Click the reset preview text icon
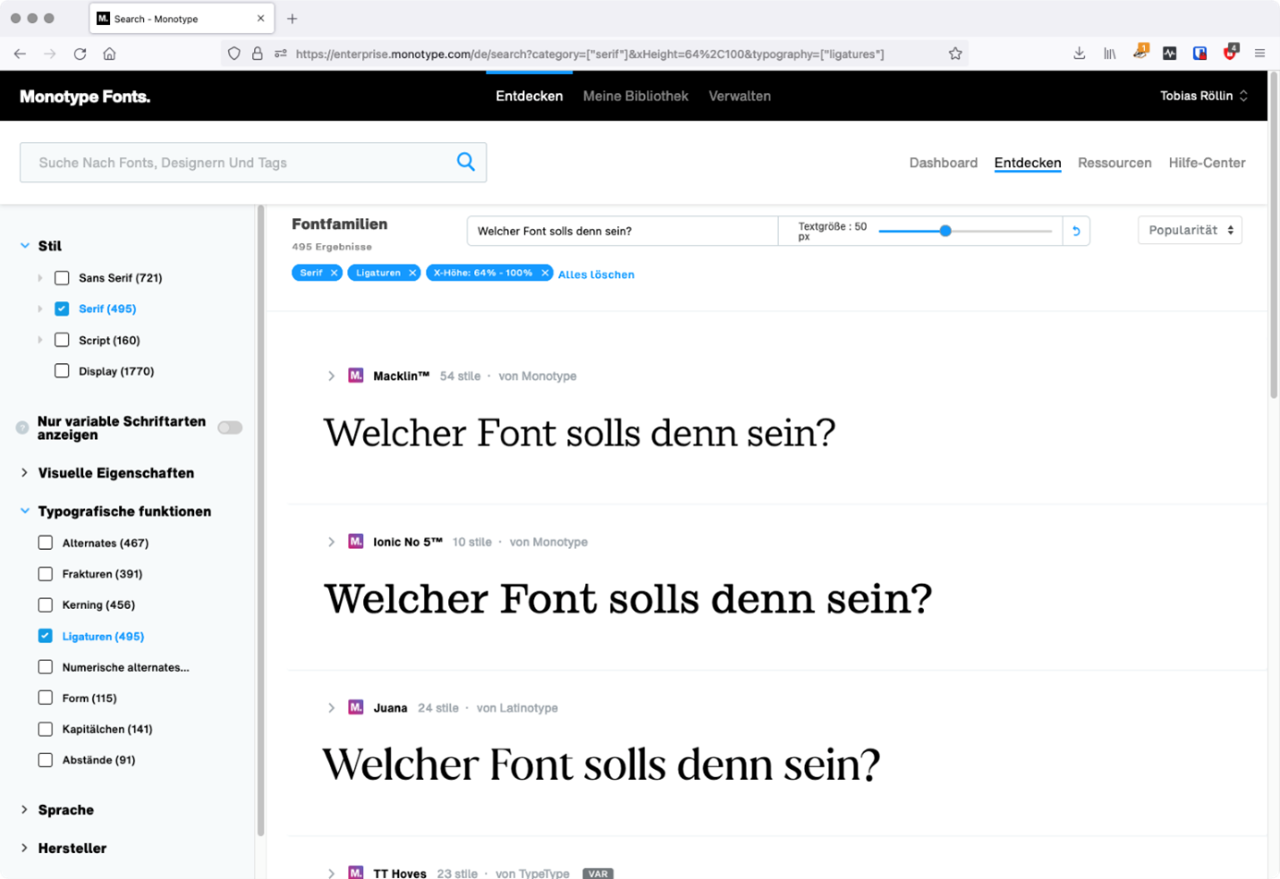 pyautogui.click(x=1076, y=231)
